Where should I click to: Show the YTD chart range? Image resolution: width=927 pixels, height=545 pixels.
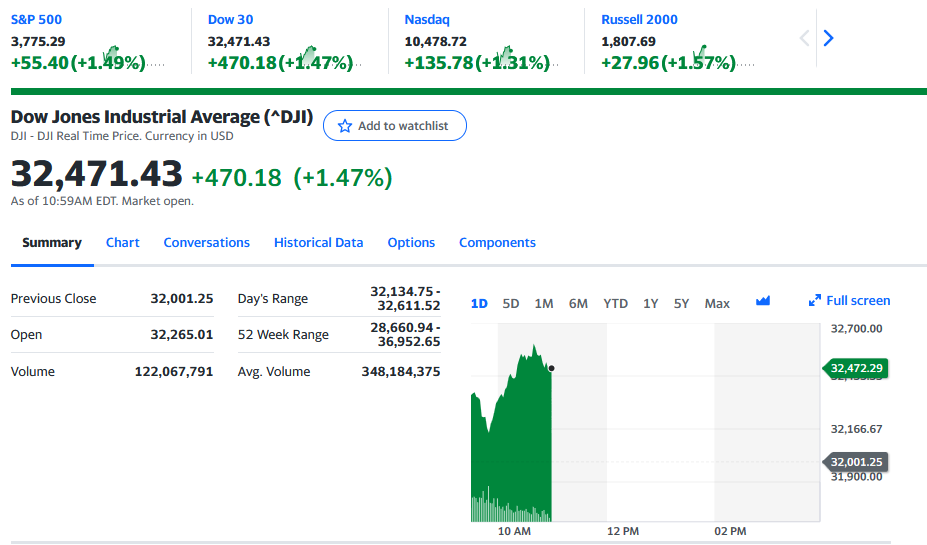[615, 304]
